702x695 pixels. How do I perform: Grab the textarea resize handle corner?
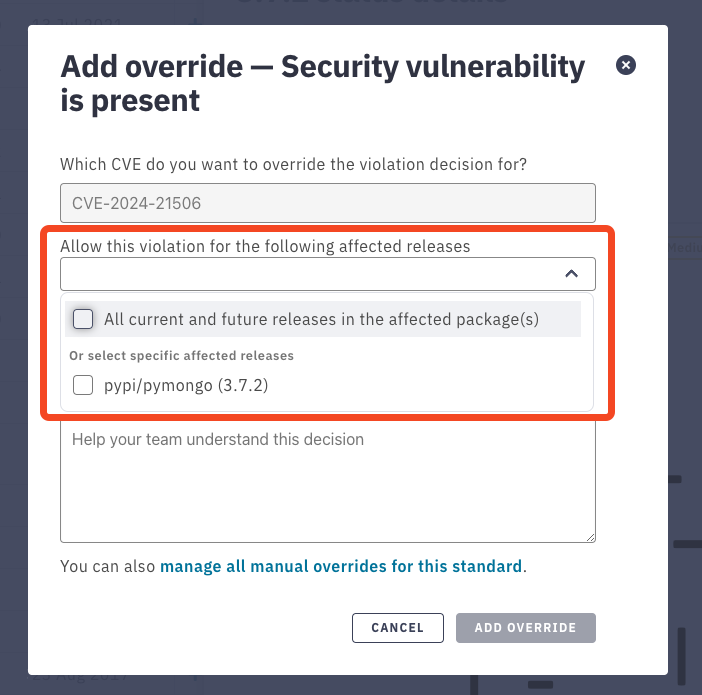590,537
